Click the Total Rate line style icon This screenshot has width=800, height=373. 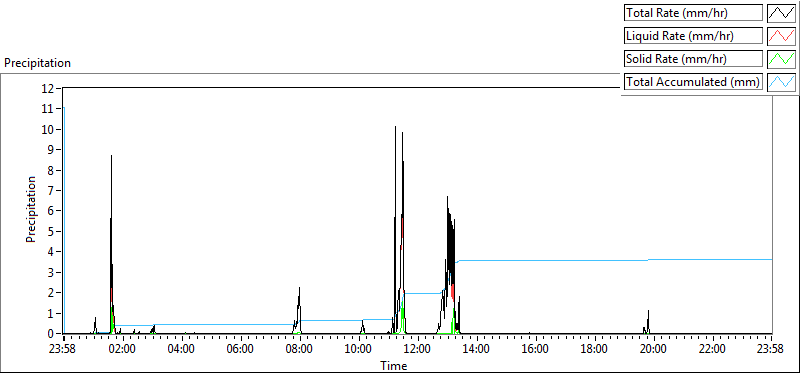782,13
